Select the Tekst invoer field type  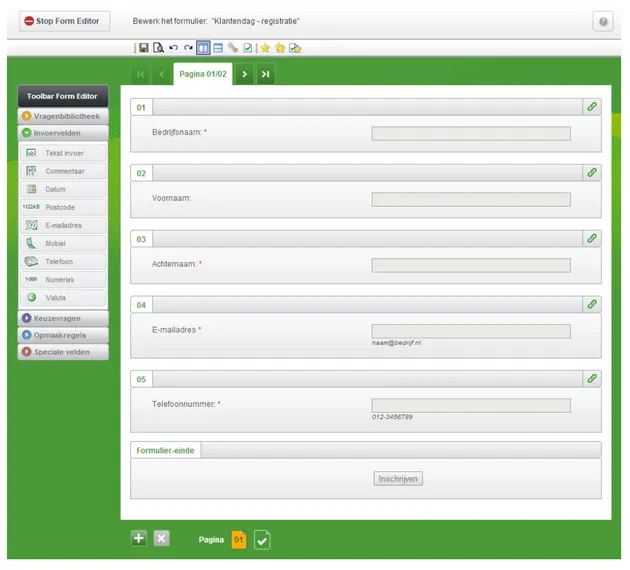pos(63,153)
